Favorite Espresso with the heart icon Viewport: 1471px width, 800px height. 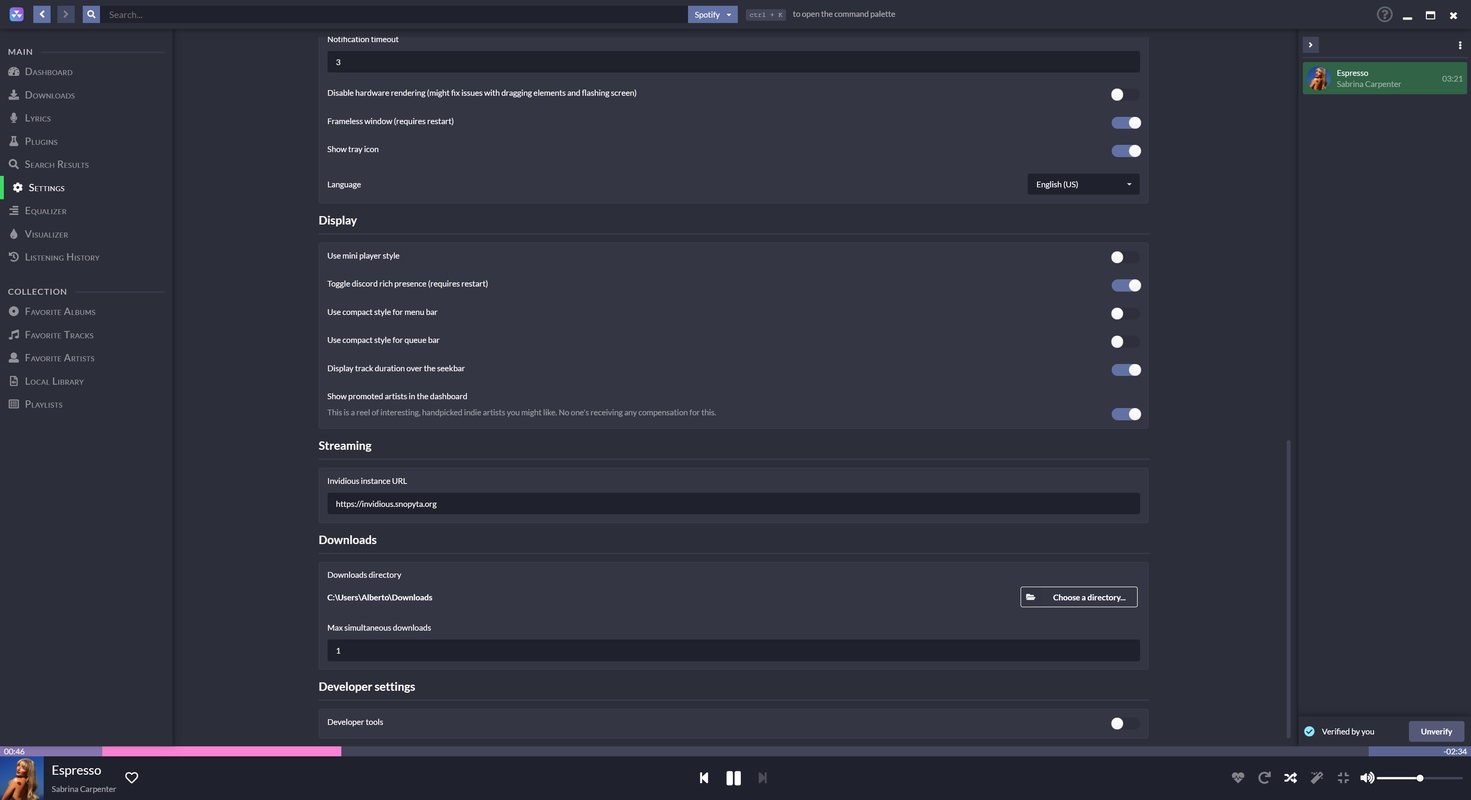click(x=131, y=778)
